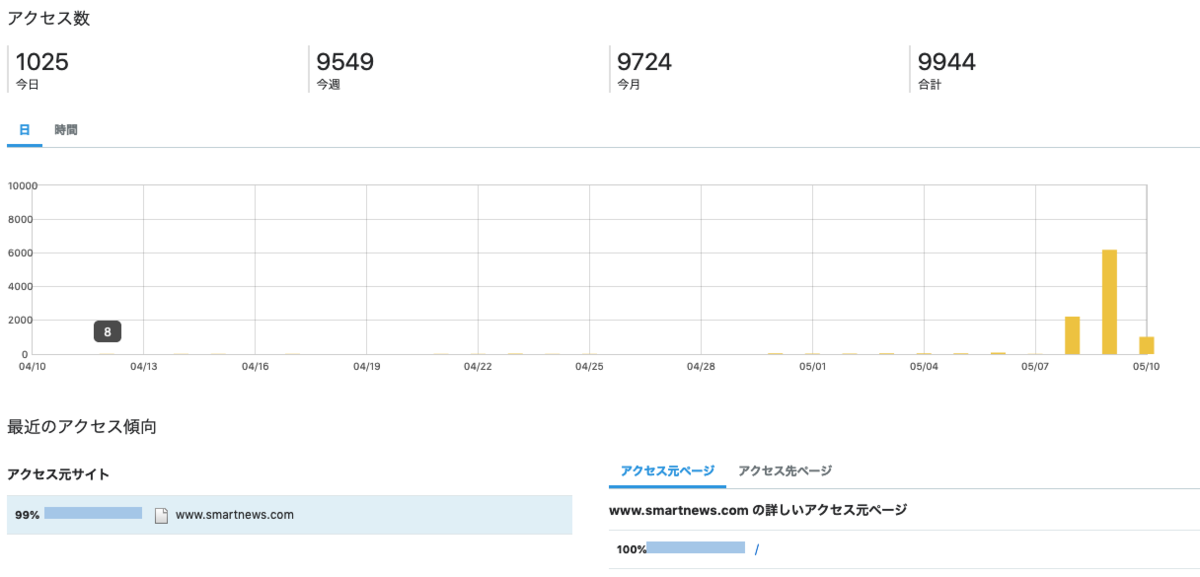Screen dimensions: 1200x577
Task: Click the 99% blue progress bar
Action: coord(93,514)
